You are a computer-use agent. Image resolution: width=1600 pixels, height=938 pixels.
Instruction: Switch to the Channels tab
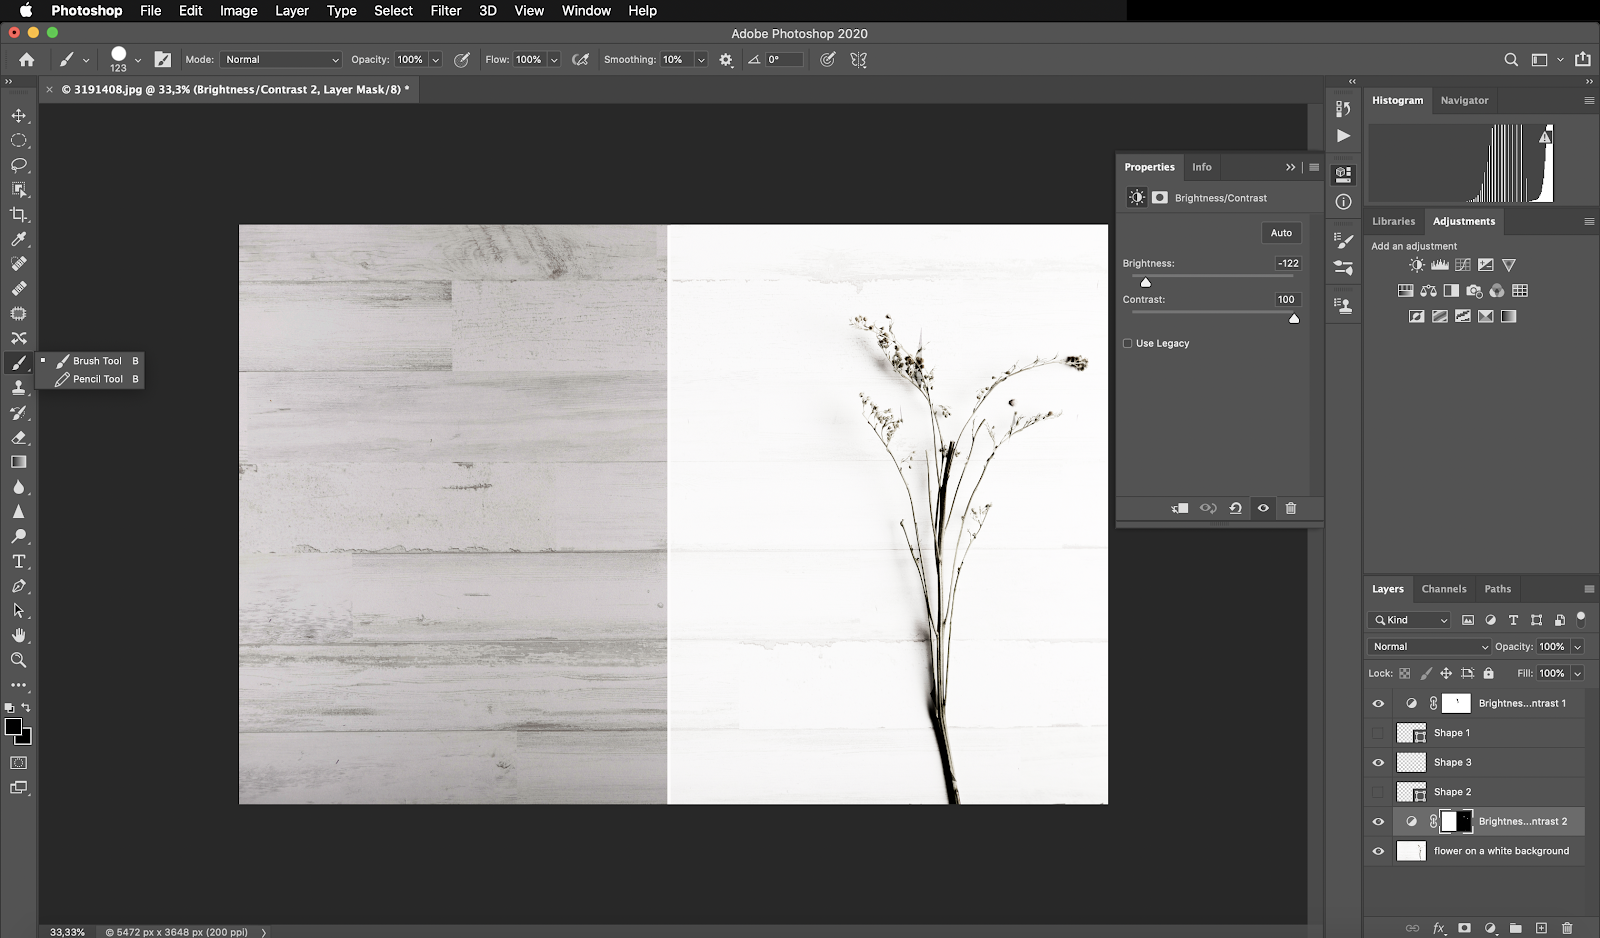tap(1443, 589)
